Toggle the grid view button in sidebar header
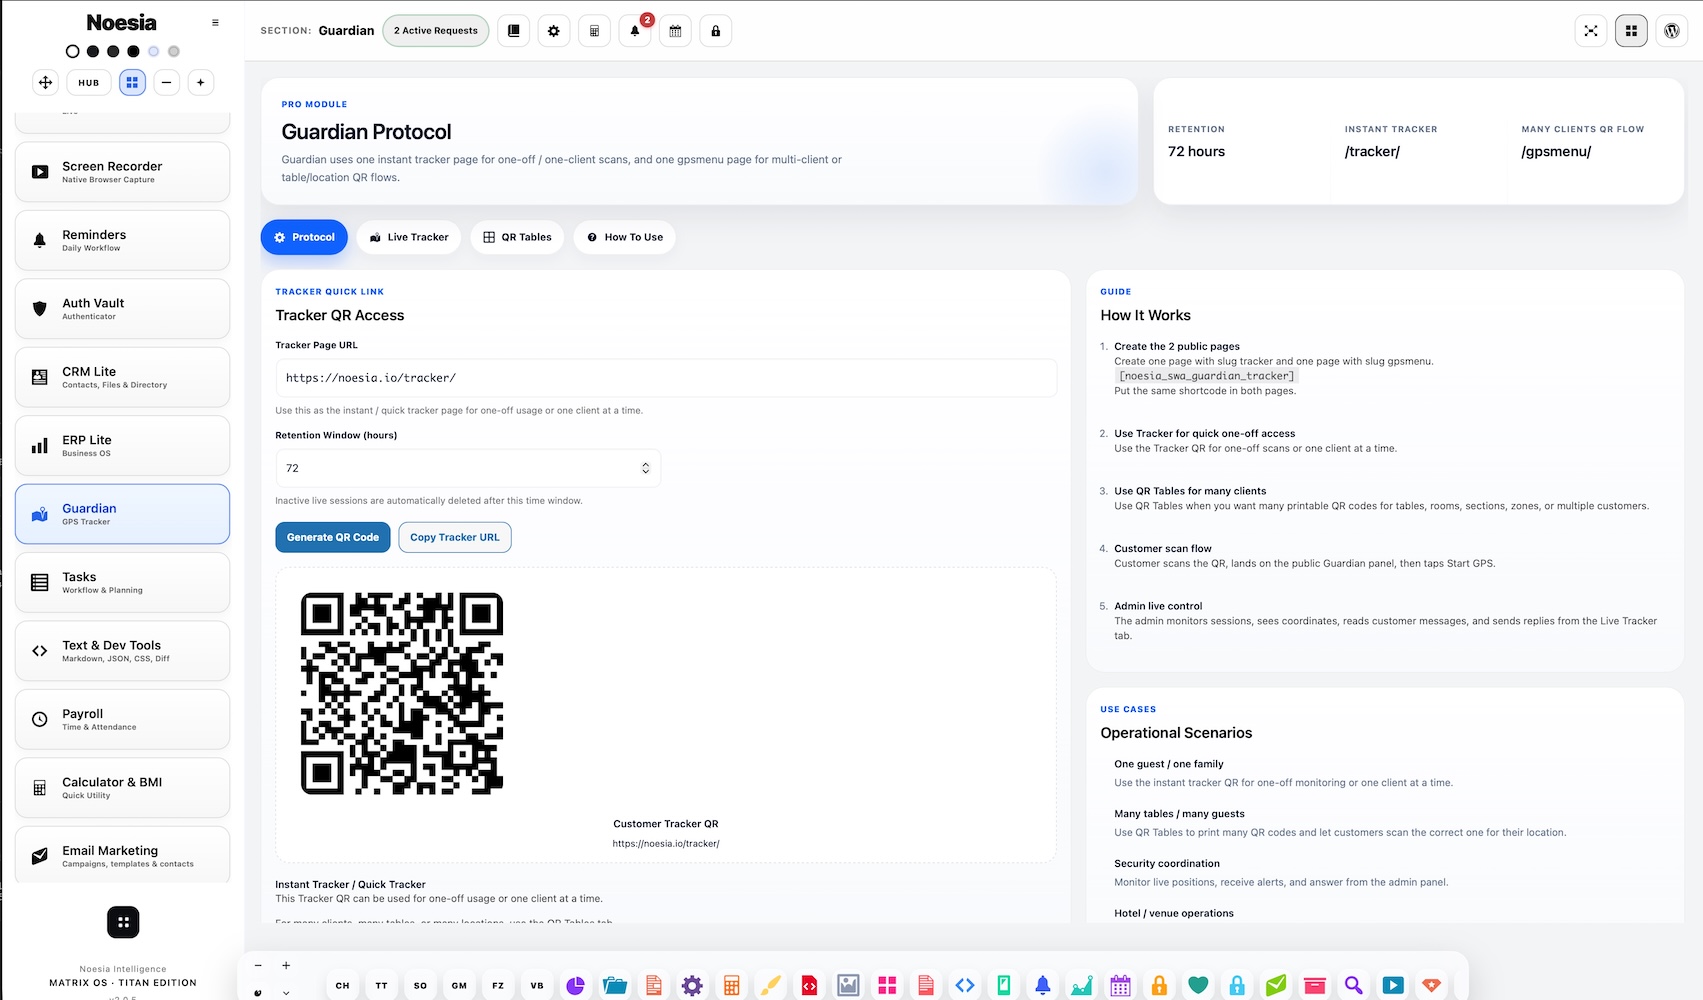The image size is (1703, 1000). coord(132,82)
